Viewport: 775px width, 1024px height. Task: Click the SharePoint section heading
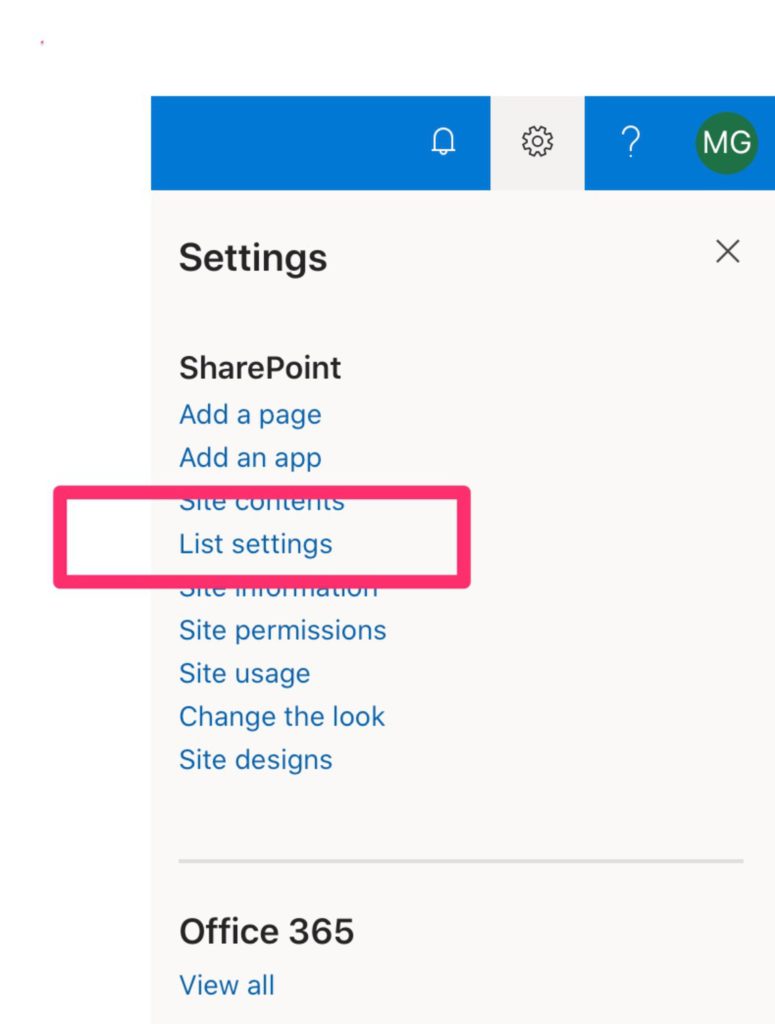click(260, 368)
